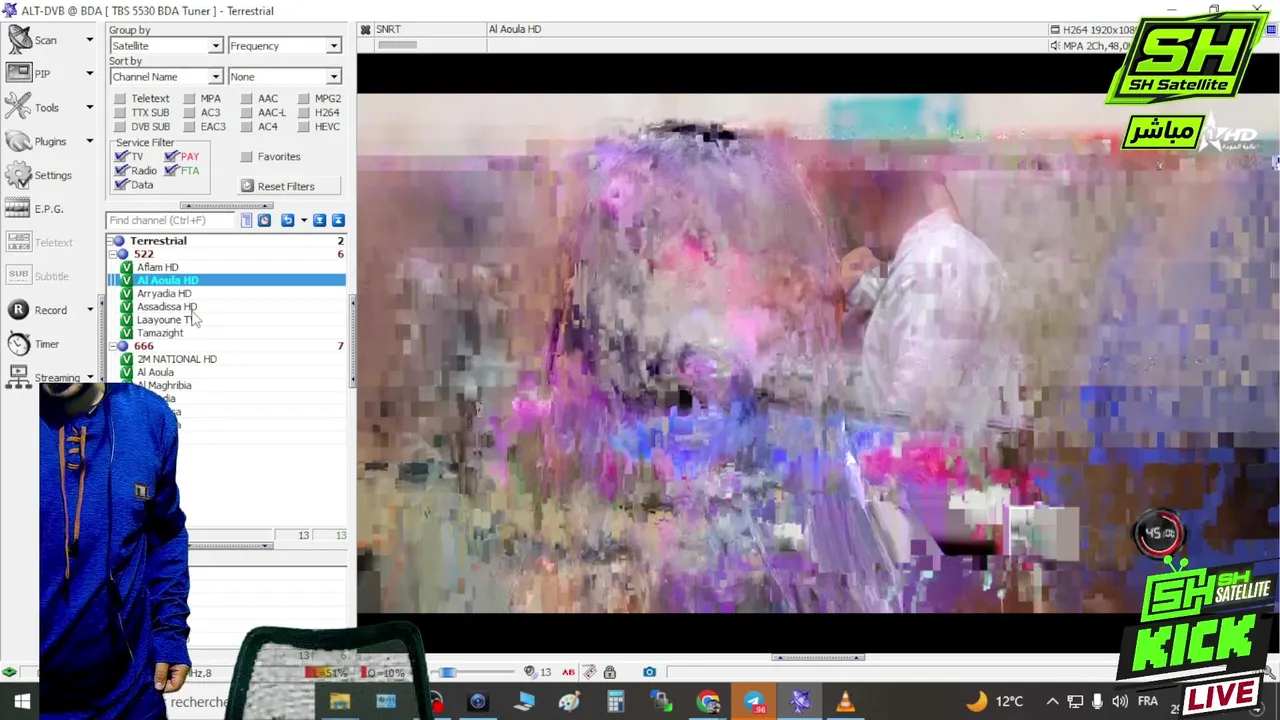
Task: Collapse the 522 frequency group
Action: 111,254
